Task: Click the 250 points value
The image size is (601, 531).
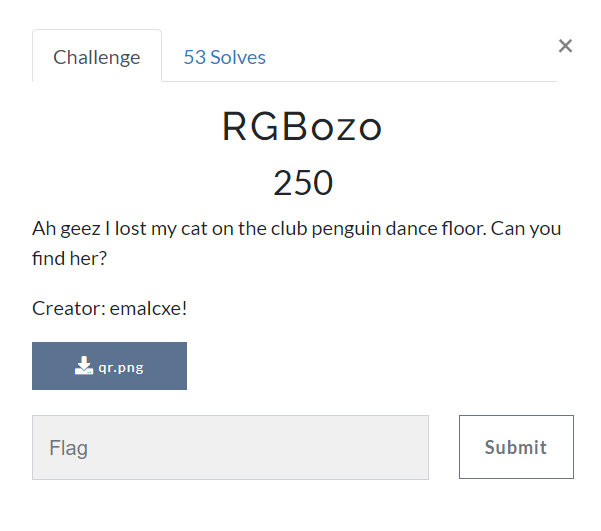Action: pos(303,182)
